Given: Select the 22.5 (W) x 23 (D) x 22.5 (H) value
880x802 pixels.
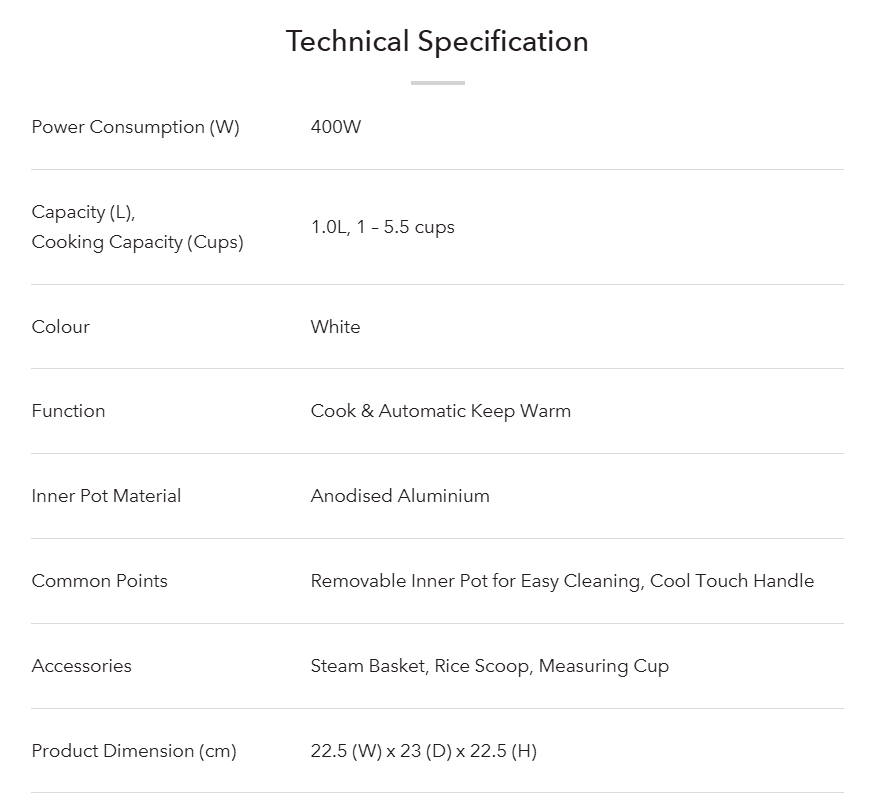Looking at the screenshot, I should [x=424, y=751].
